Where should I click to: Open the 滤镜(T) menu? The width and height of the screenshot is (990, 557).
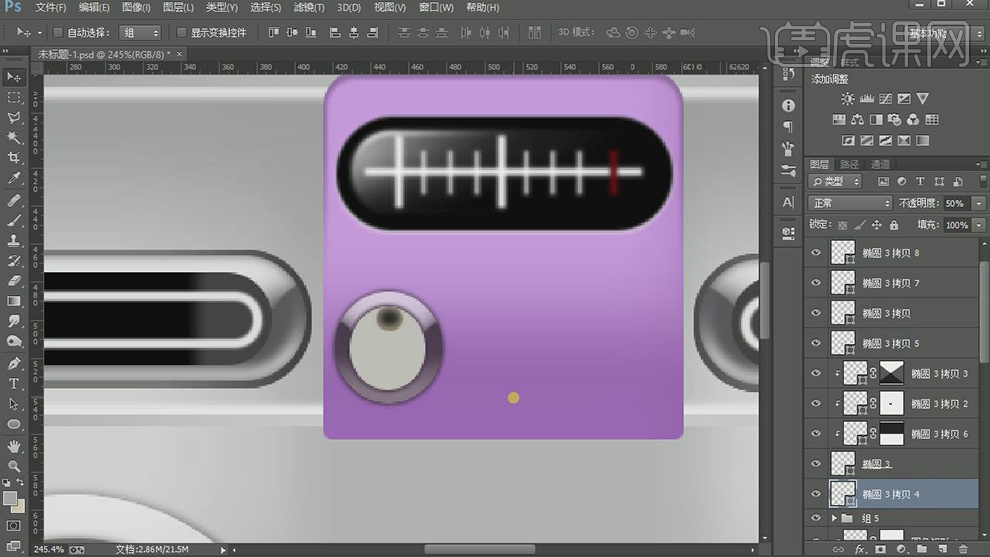click(309, 8)
